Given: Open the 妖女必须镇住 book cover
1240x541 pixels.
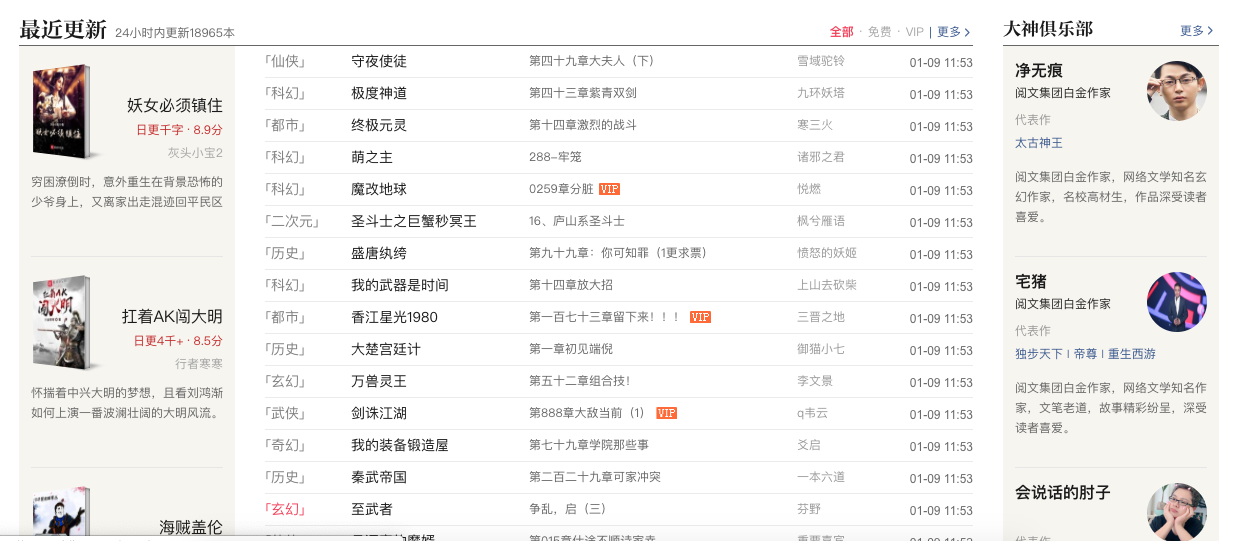Looking at the screenshot, I should (x=62, y=110).
